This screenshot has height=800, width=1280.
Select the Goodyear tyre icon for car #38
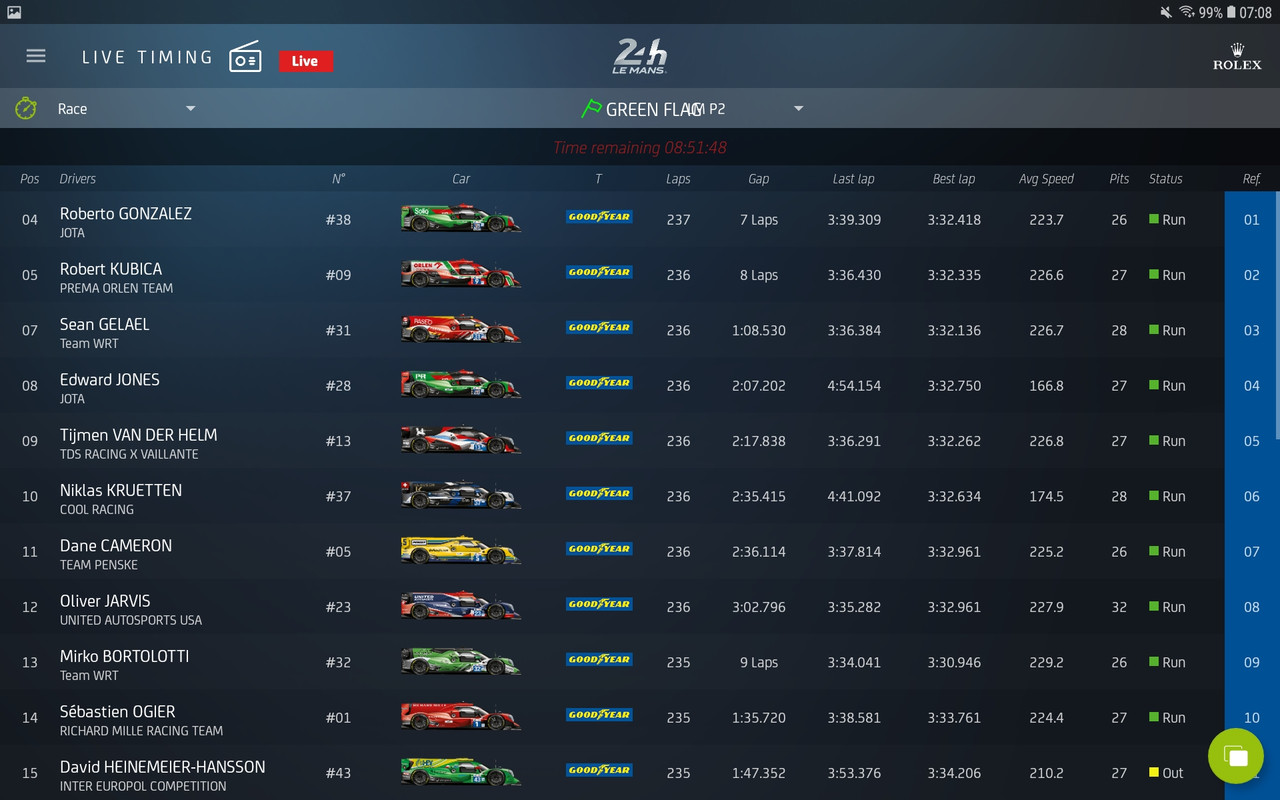click(x=598, y=216)
